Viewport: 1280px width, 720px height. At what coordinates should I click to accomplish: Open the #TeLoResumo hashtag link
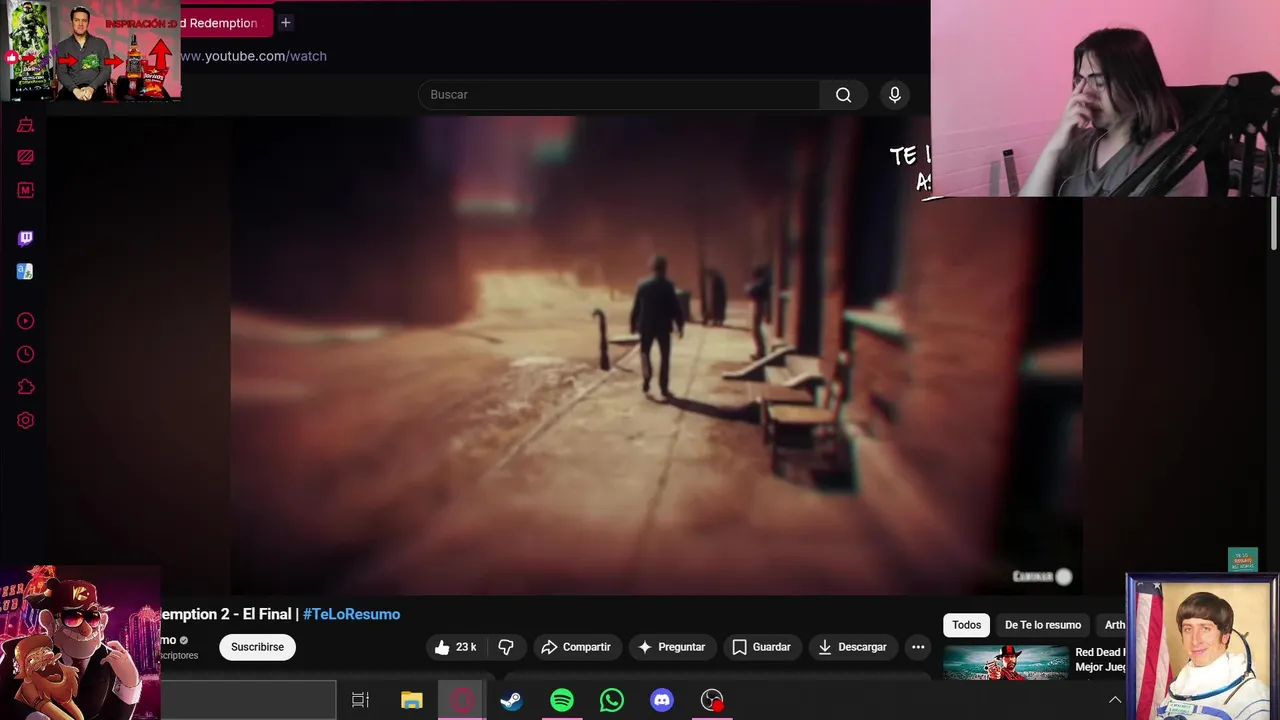(x=351, y=614)
